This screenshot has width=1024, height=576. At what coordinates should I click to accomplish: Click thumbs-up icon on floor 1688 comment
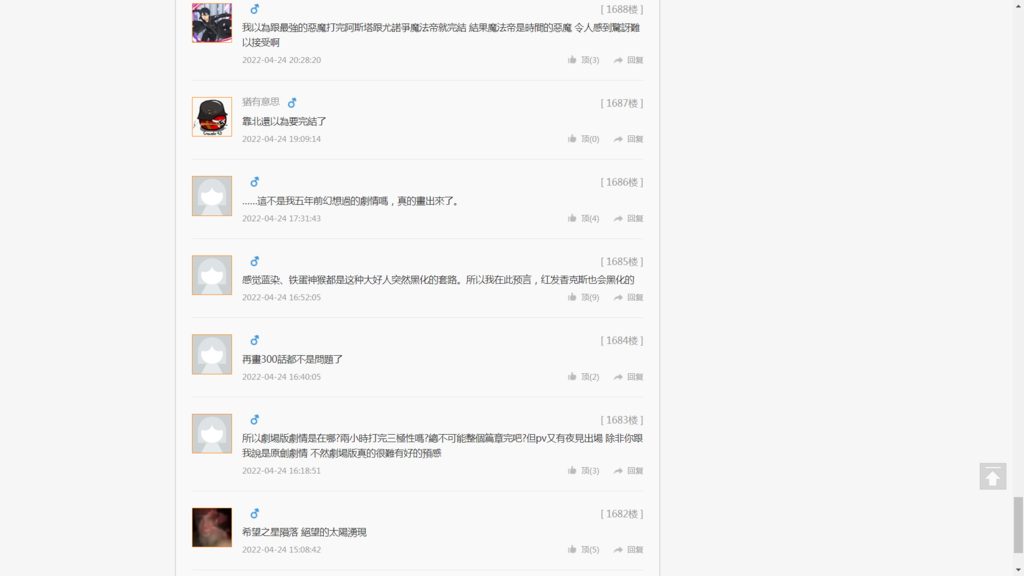[x=571, y=59]
